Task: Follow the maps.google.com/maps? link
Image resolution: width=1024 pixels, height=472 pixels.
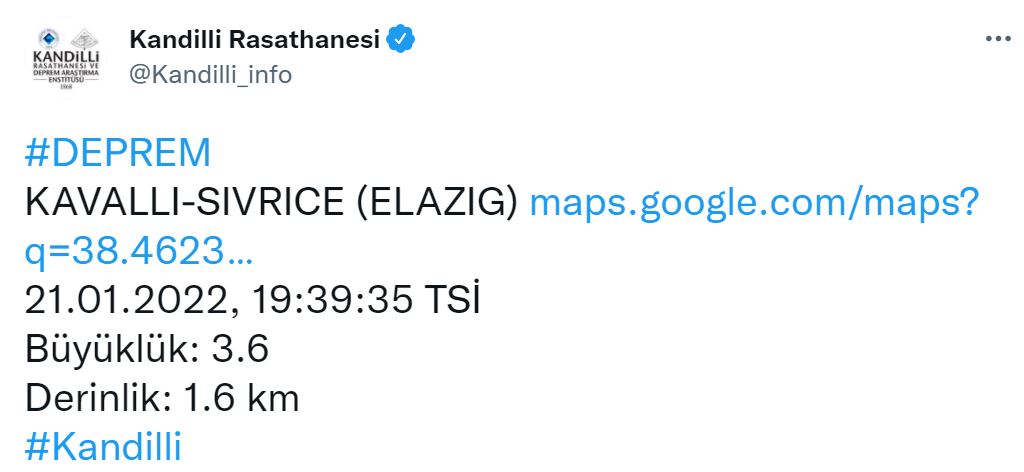Action: coord(752,203)
